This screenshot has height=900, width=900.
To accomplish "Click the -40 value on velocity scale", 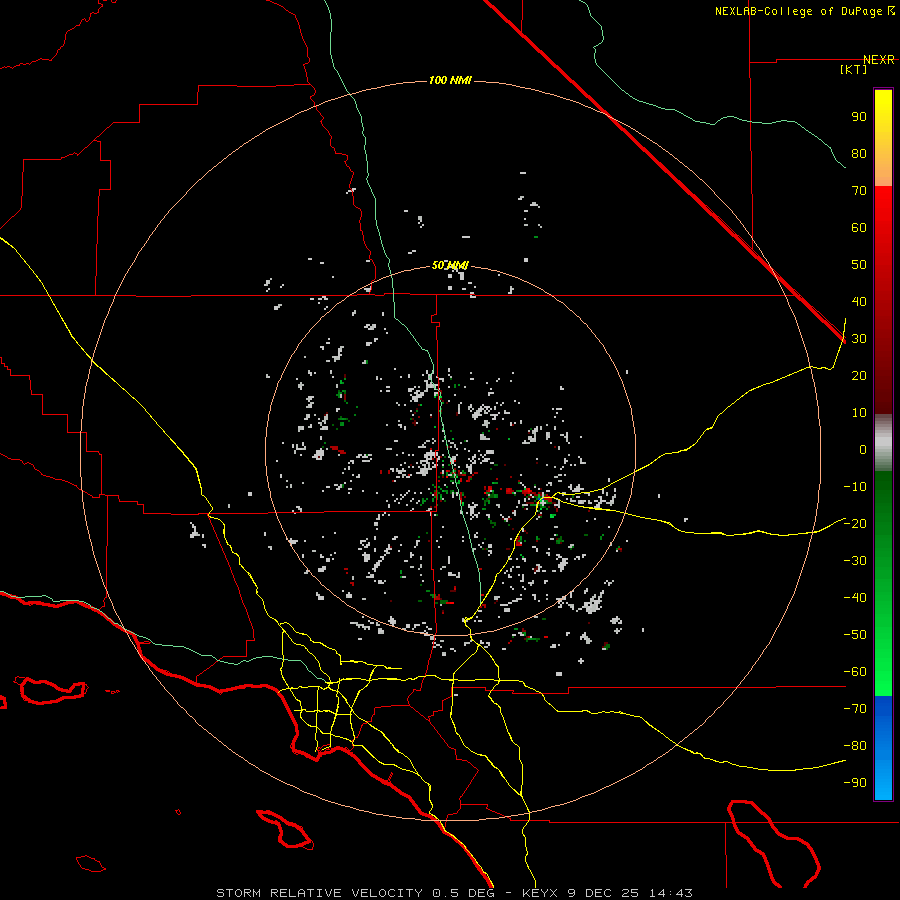I will pyautogui.click(x=855, y=598).
